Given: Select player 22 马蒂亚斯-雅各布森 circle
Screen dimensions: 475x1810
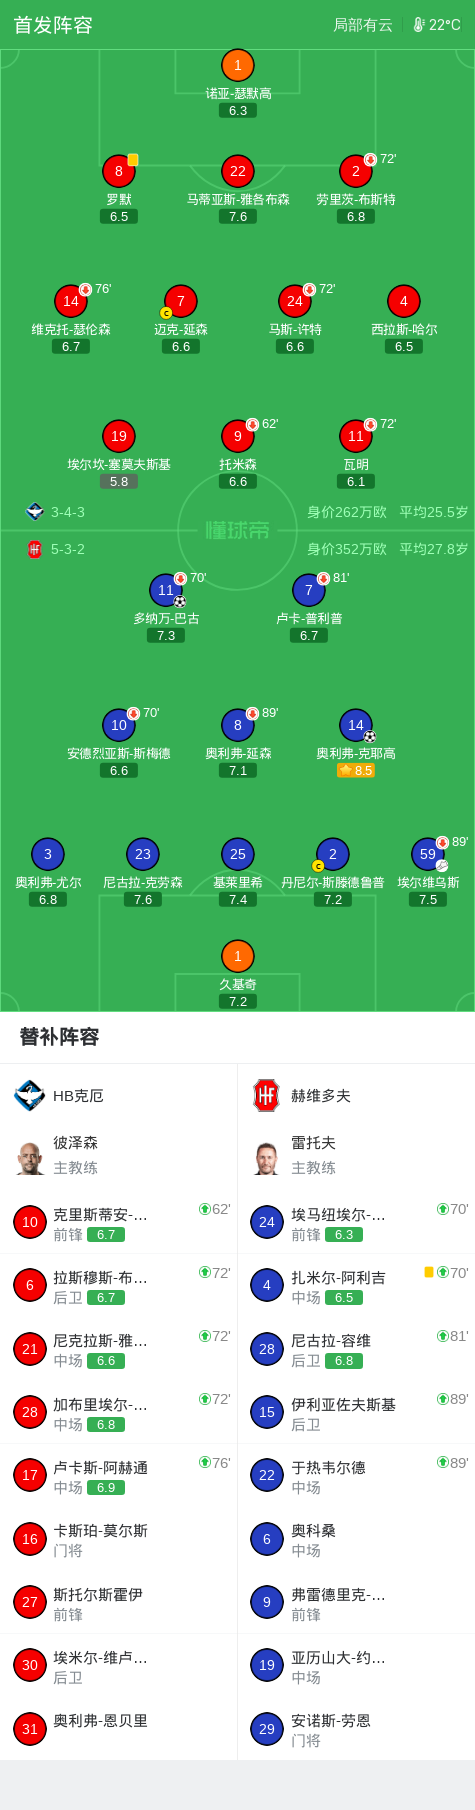Looking at the screenshot, I should click(x=238, y=171).
